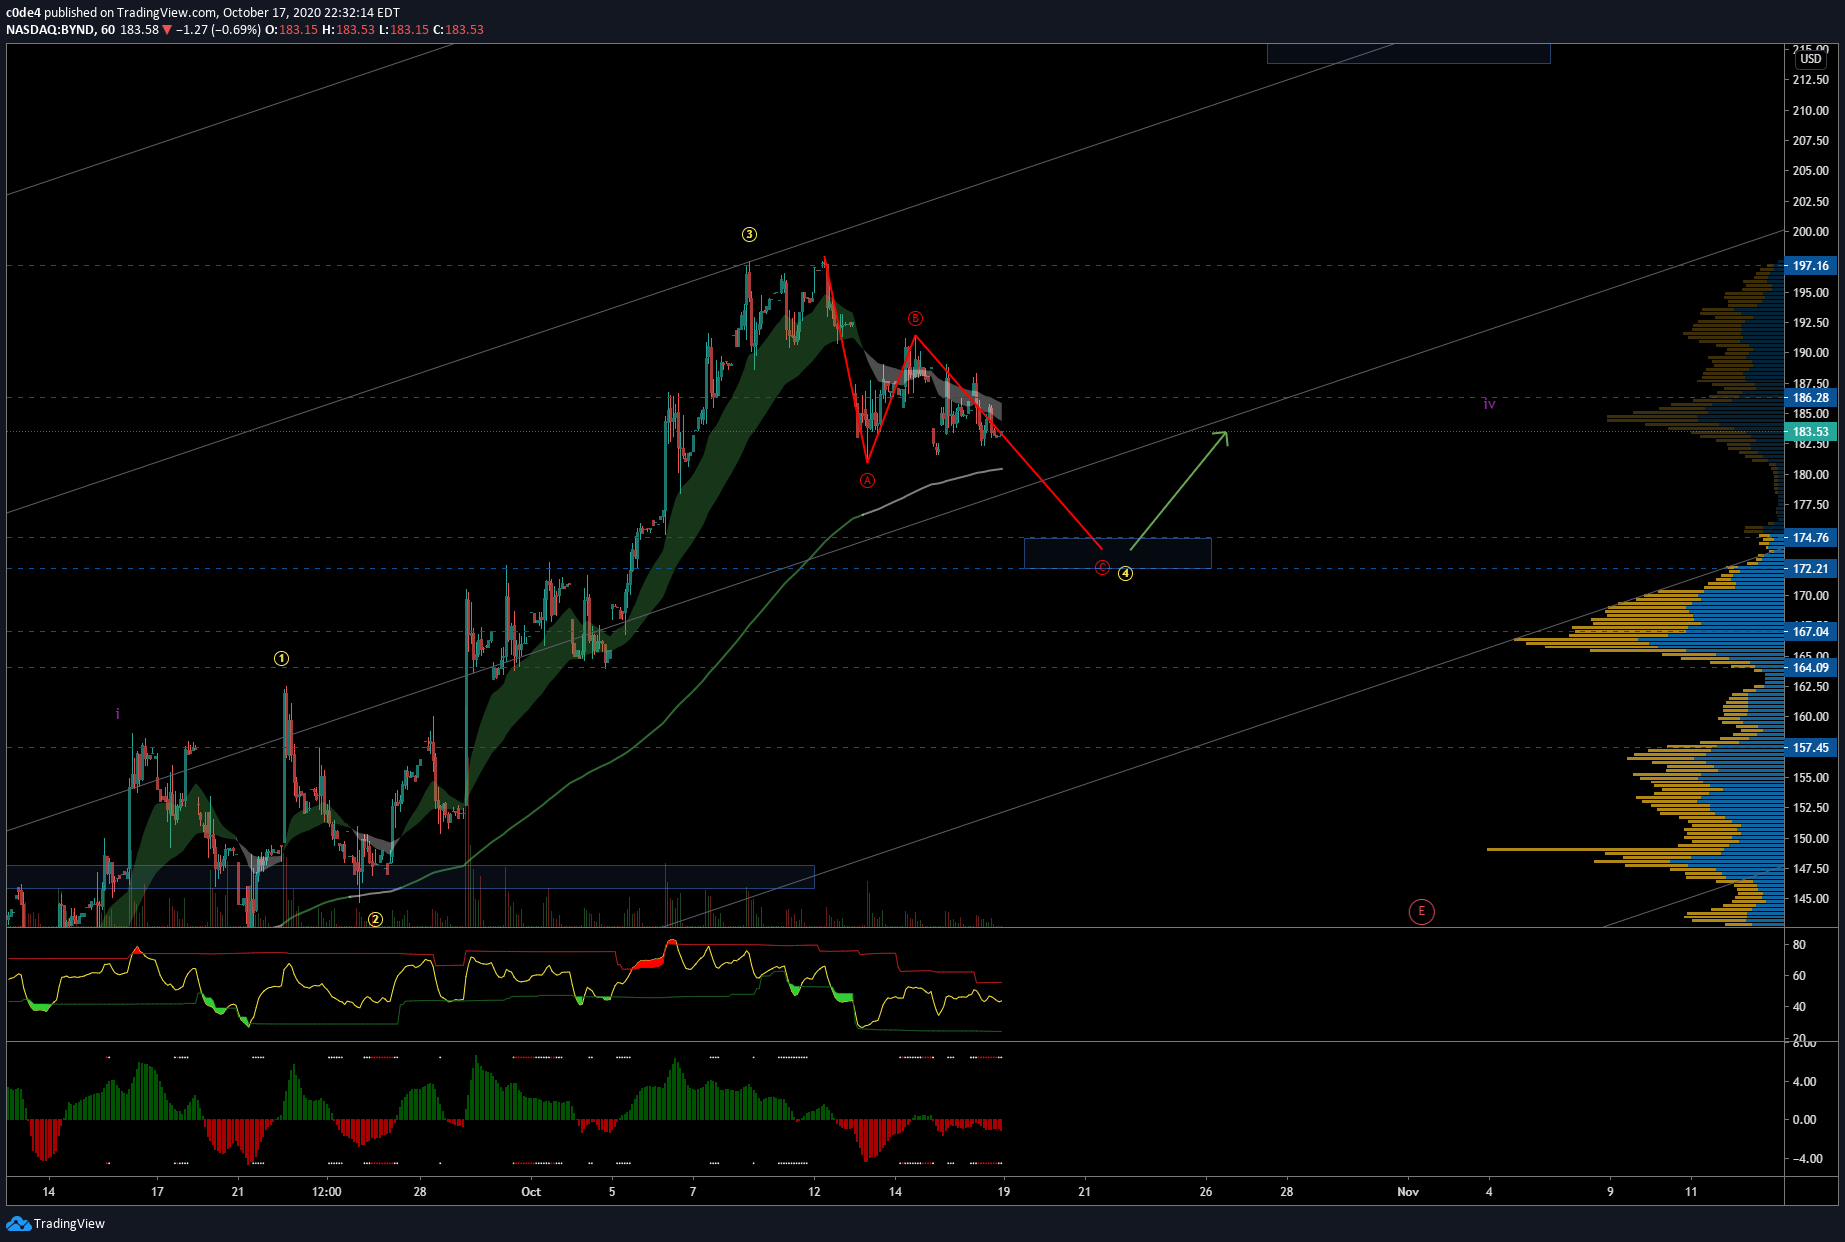
Task: Click the −1.27 (−0.69%) change text
Action: click(x=217, y=30)
